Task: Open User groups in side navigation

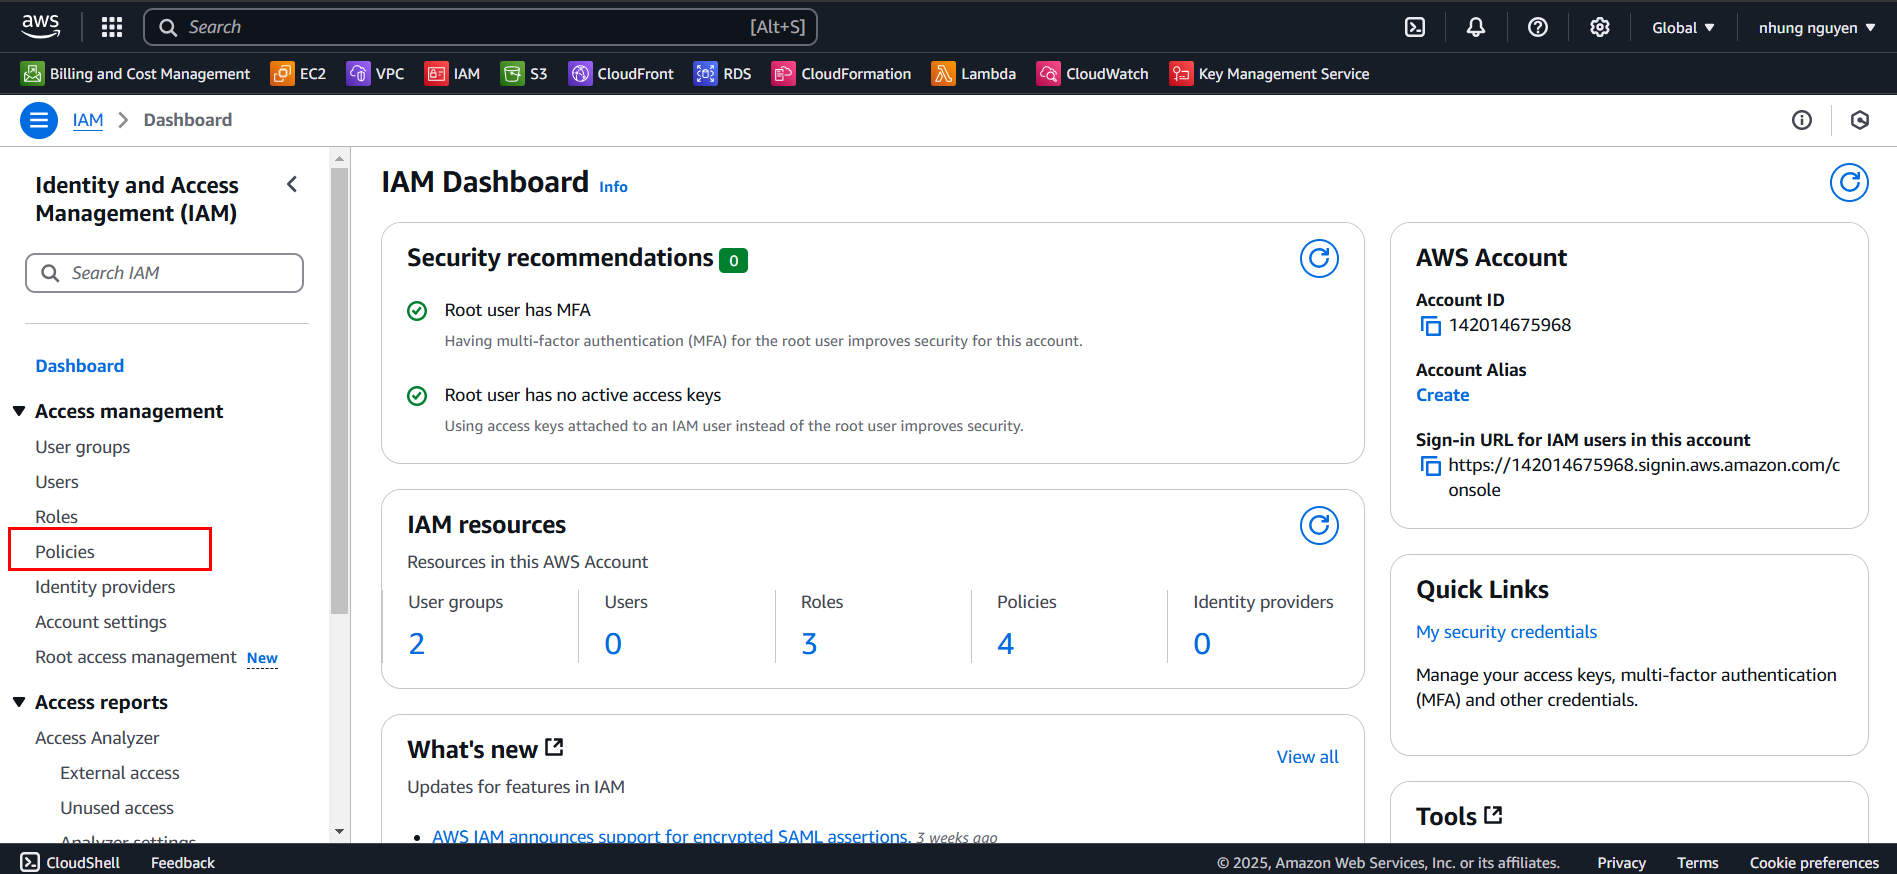Action: tap(83, 447)
